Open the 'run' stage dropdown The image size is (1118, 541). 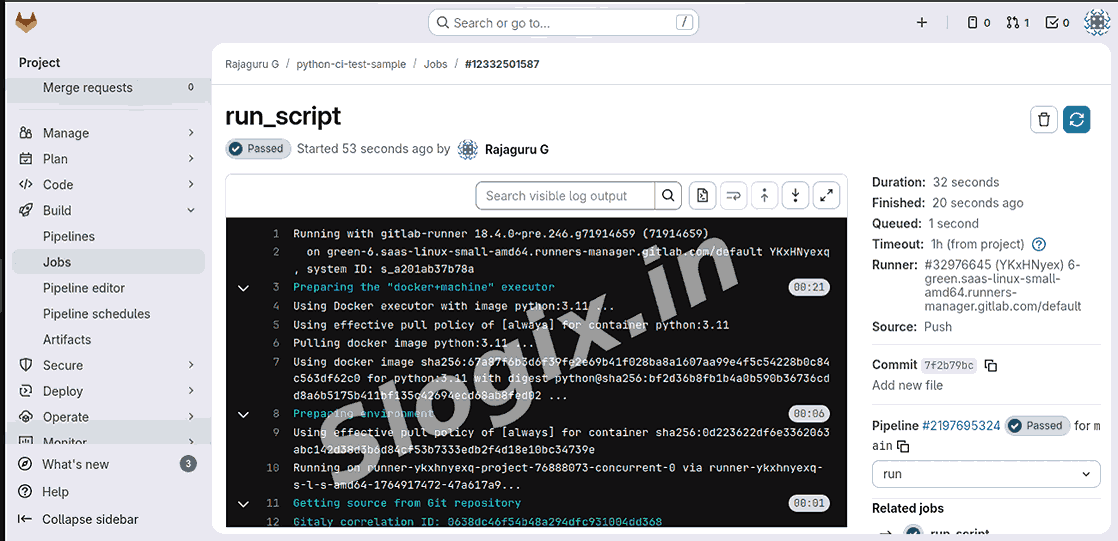[986, 474]
